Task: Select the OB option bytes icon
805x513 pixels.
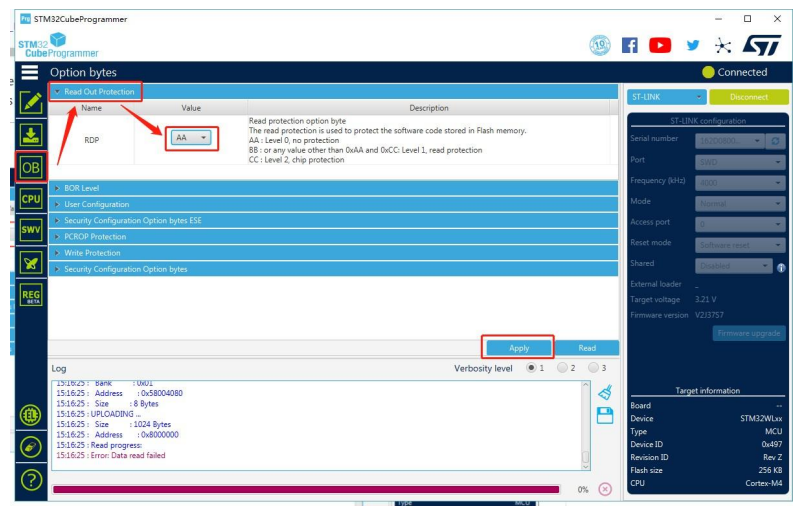Action: 30,167
